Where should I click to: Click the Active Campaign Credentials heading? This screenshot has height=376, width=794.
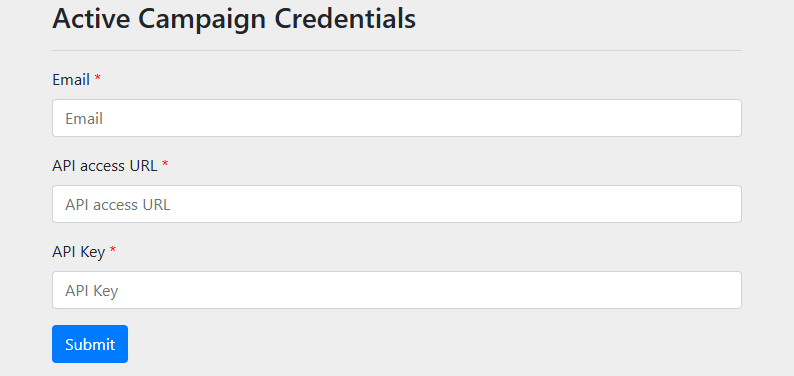point(234,20)
